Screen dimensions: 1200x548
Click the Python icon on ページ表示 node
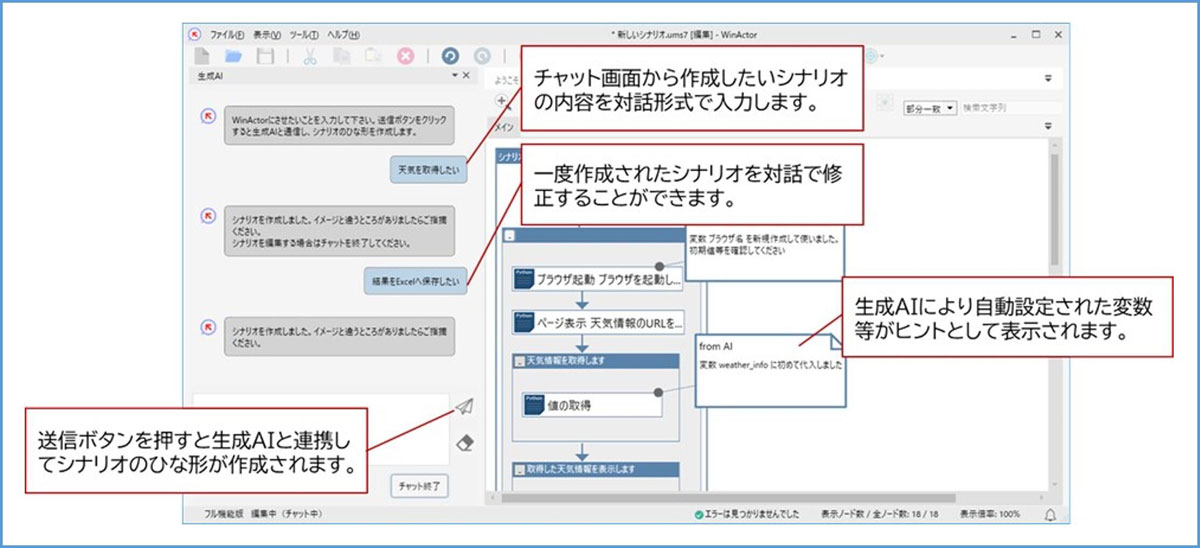click(523, 321)
